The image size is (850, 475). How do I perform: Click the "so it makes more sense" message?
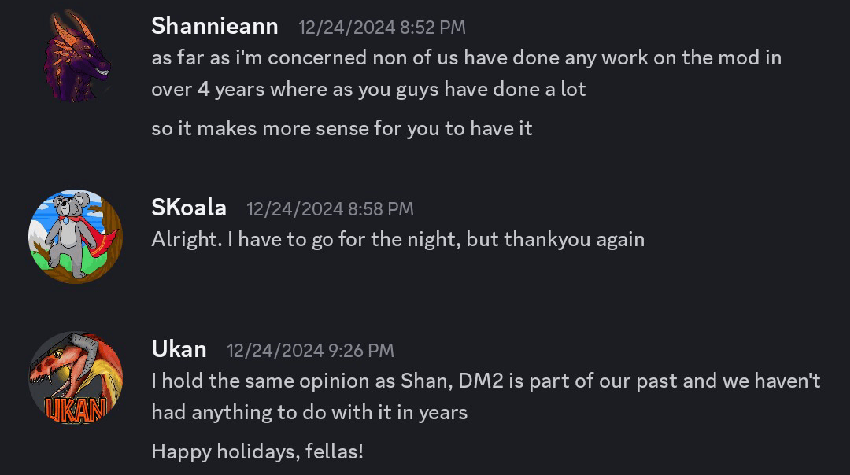click(x=341, y=130)
